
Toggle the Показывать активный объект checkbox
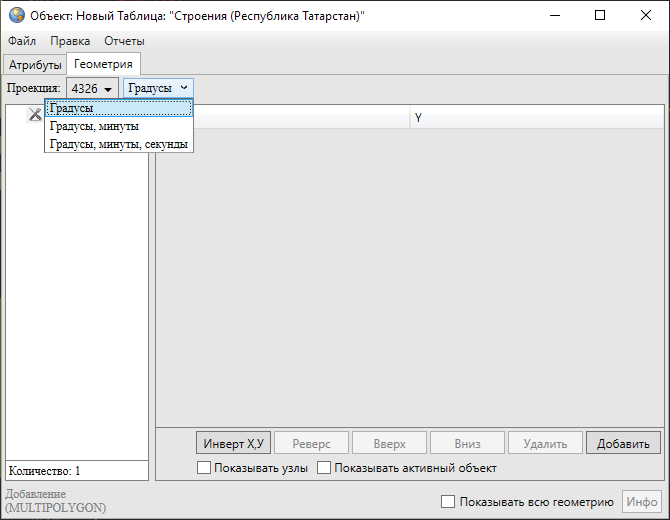point(324,468)
